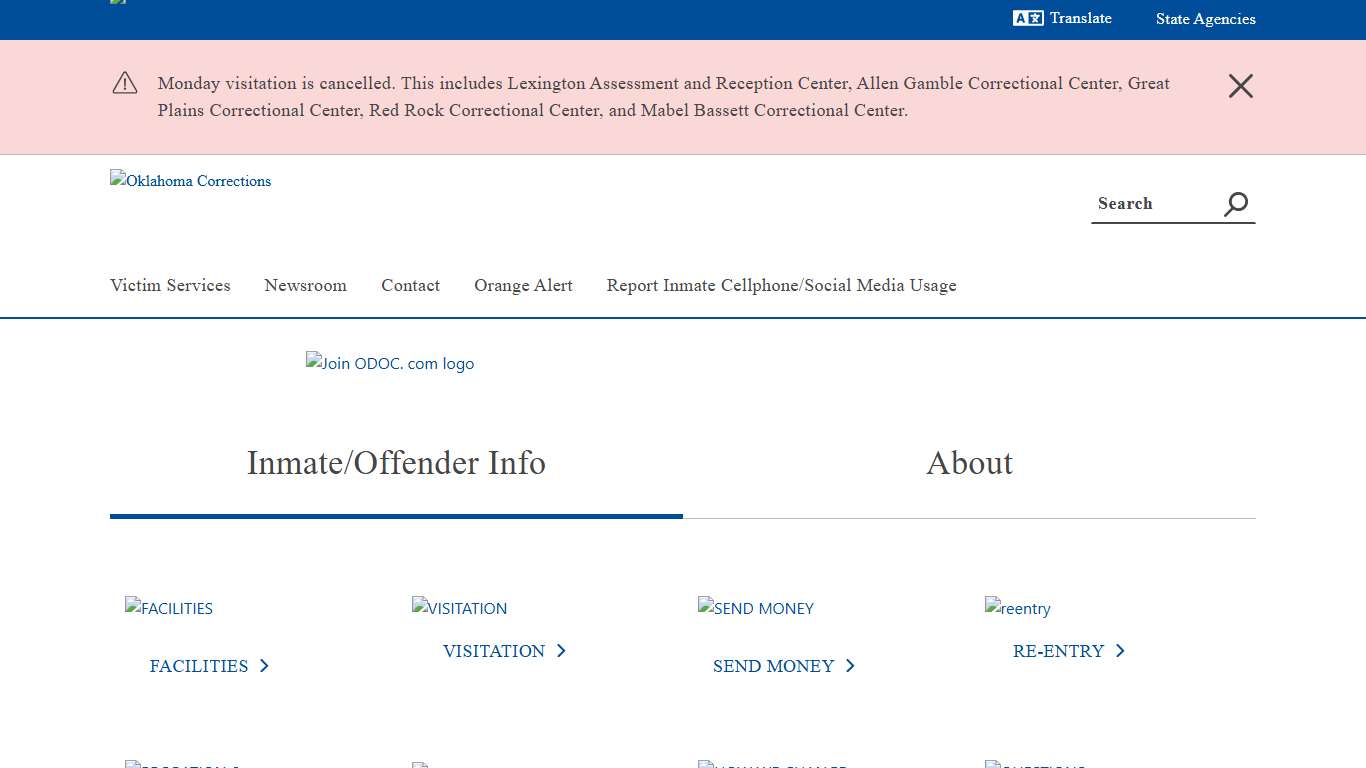The height and width of the screenshot is (768, 1366).
Task: Click the Join ODOC.com logo
Action: (x=390, y=363)
